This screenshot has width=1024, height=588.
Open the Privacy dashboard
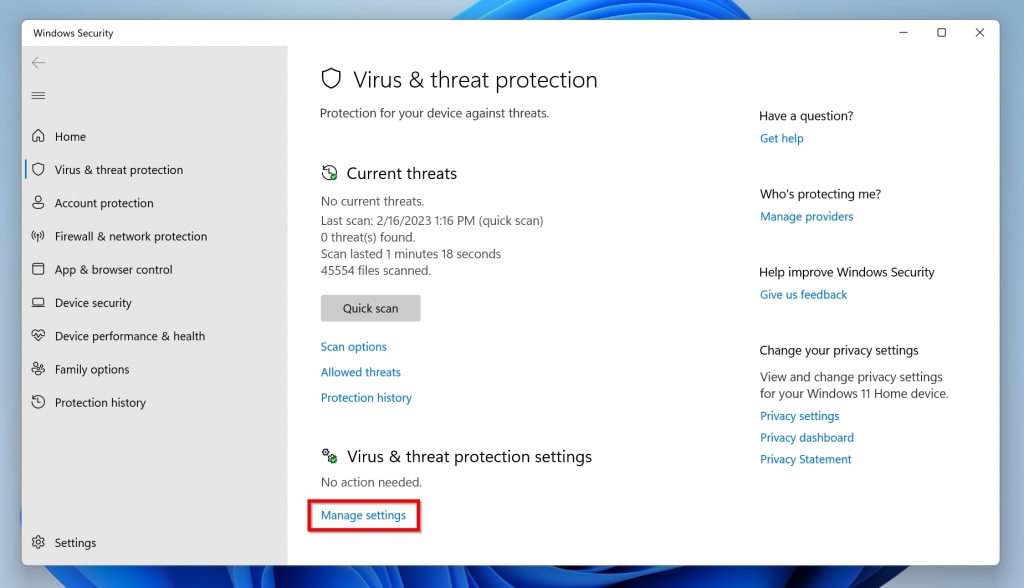(806, 437)
